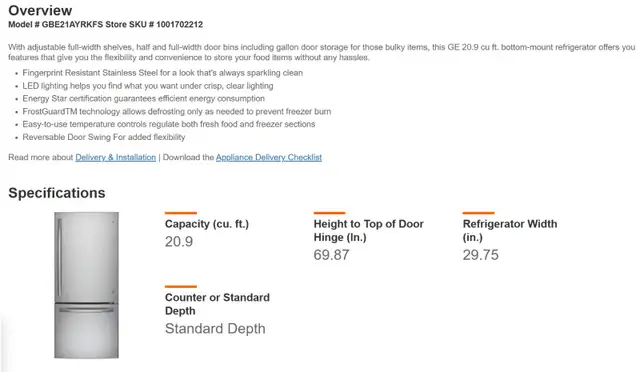This screenshot has width=640, height=372.
Task: Click Height to Top of Door Hinge label
Action: [369, 231]
